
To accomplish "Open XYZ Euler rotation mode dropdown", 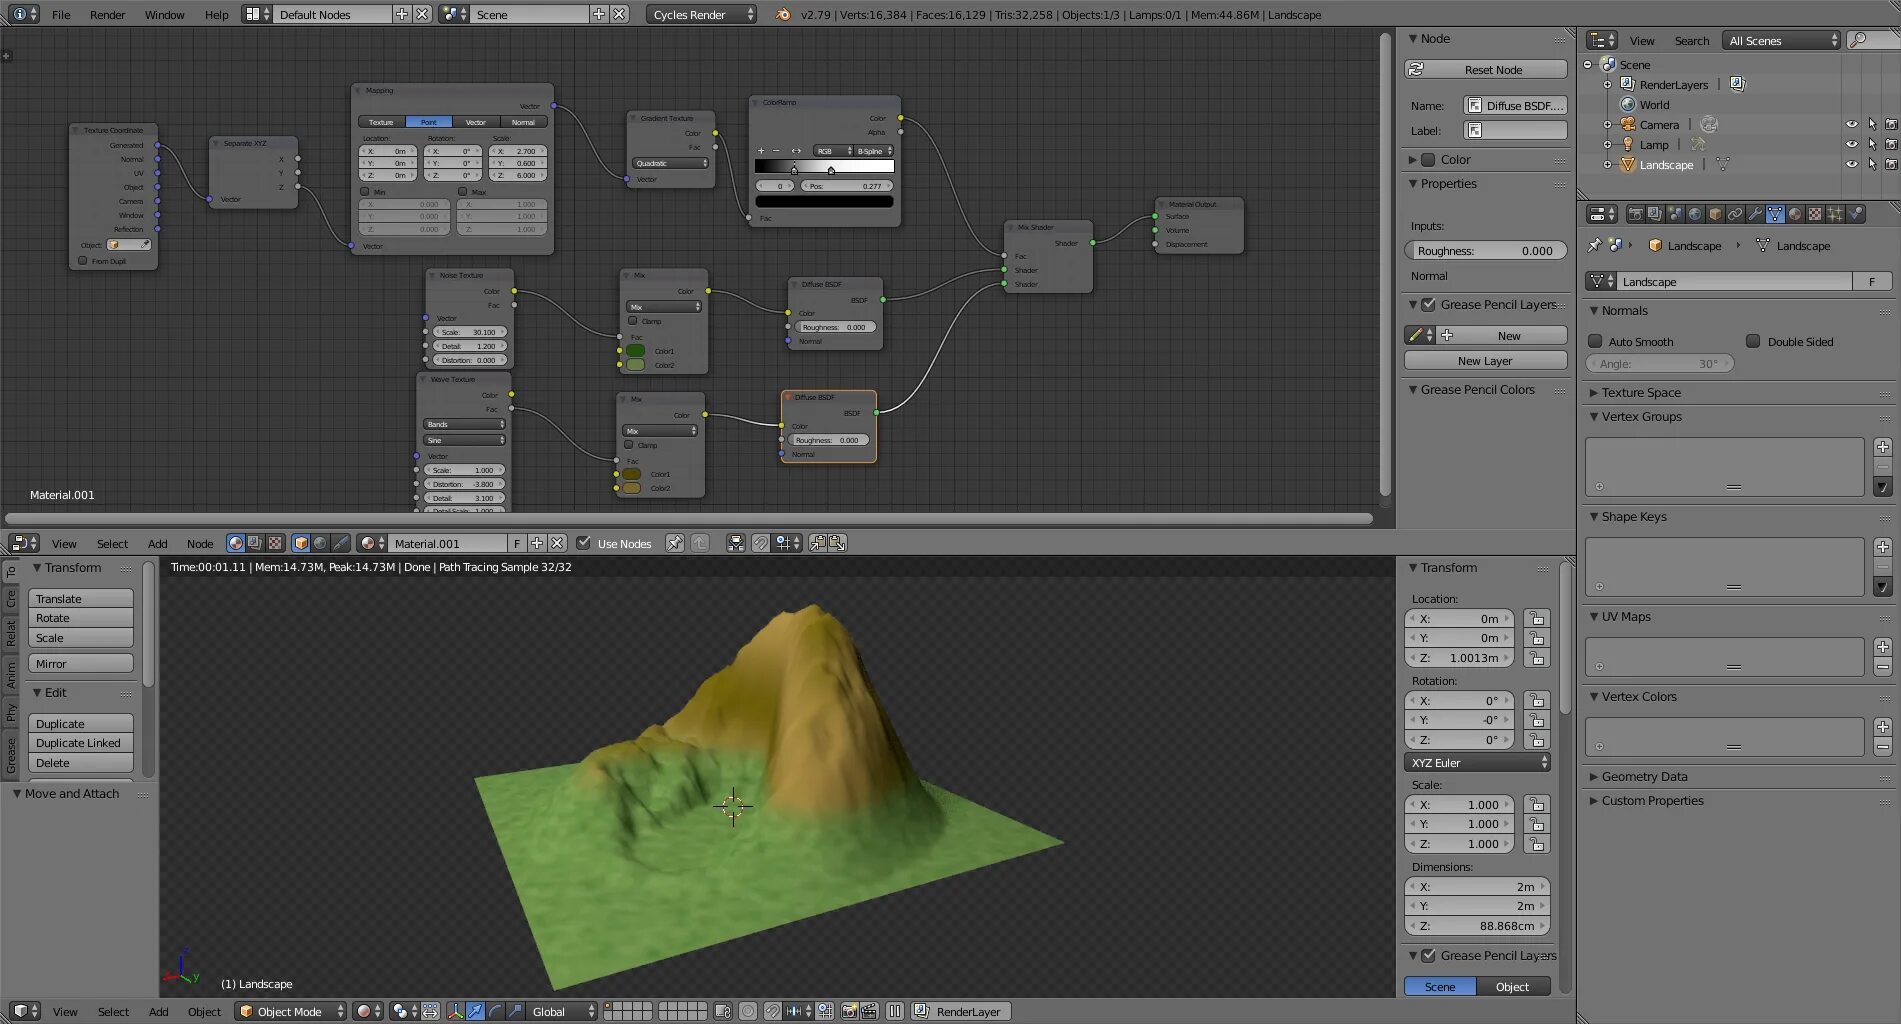I will tap(1478, 763).
